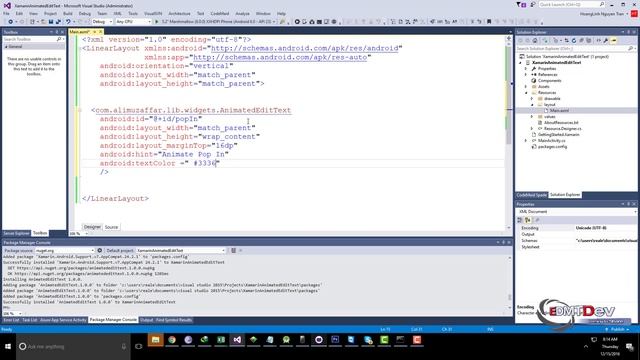Viewport: 640px width, 360px height.
Task: Switch to the Error List tab
Action: [12, 320]
